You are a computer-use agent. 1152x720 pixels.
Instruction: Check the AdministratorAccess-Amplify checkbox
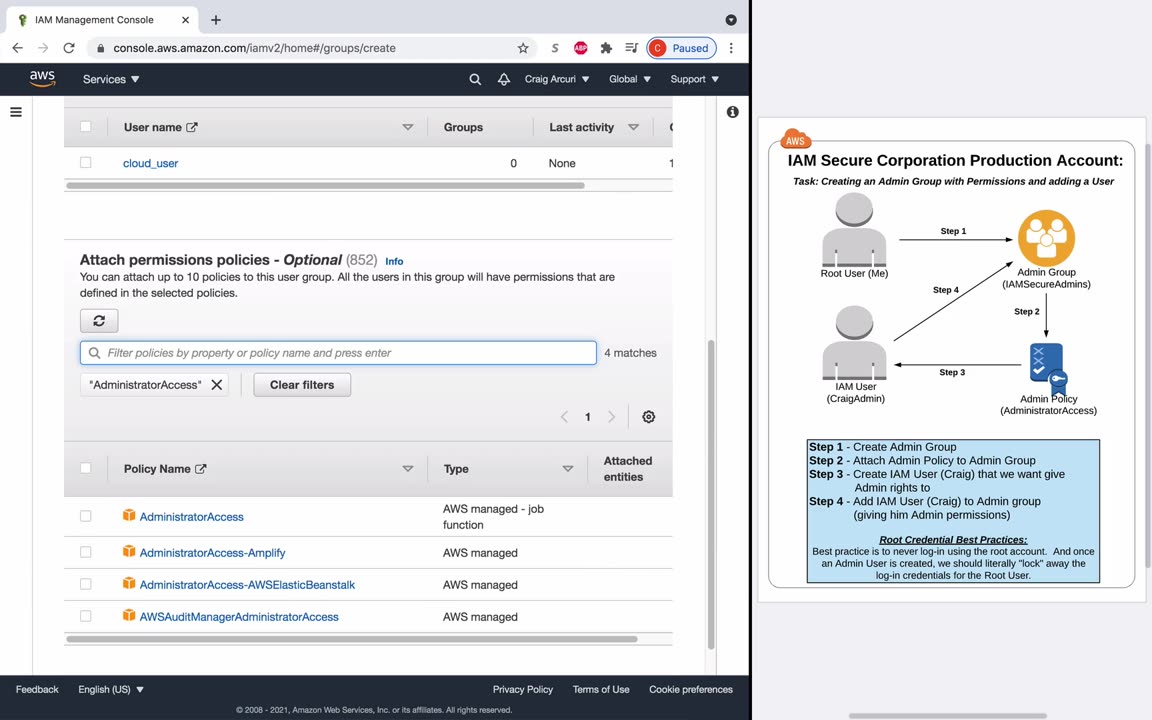click(86, 552)
